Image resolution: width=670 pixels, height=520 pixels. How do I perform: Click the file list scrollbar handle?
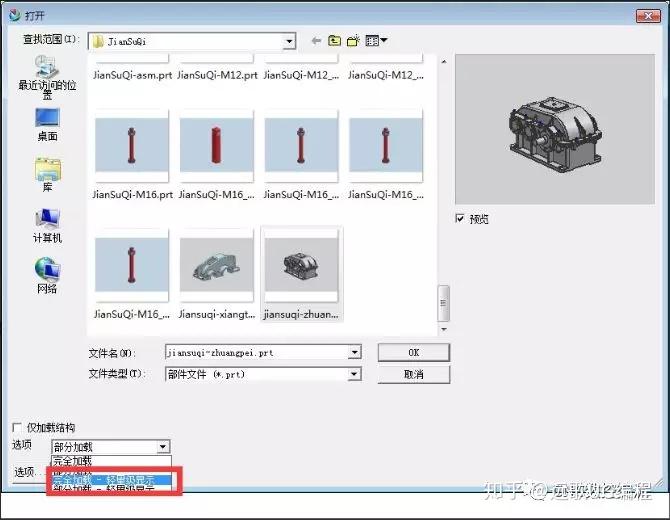pyautogui.click(x=444, y=303)
